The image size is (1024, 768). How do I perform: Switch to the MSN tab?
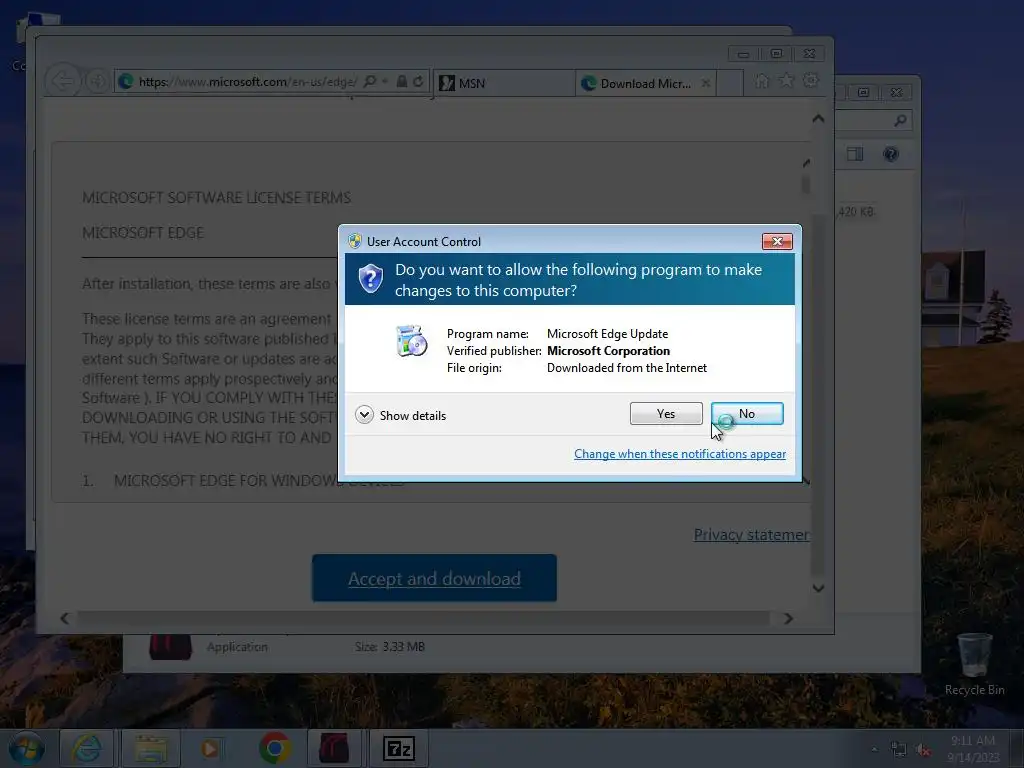click(x=504, y=83)
